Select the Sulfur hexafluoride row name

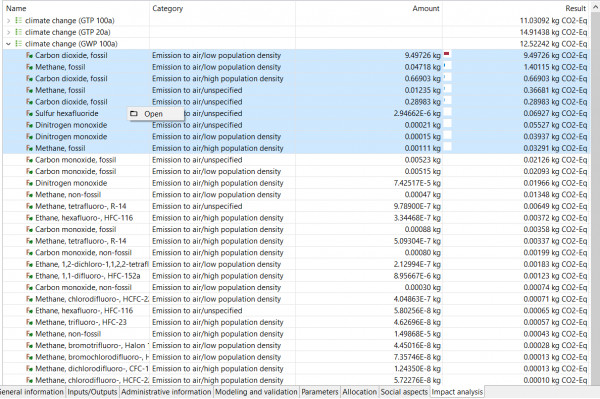click(x=67, y=114)
